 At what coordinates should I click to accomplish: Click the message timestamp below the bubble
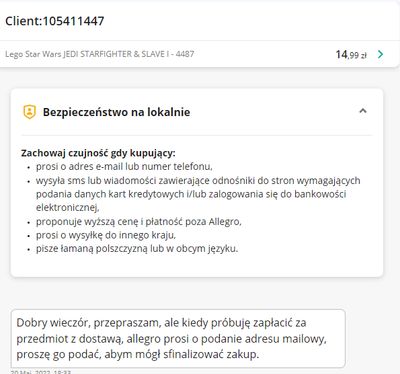pos(41,372)
